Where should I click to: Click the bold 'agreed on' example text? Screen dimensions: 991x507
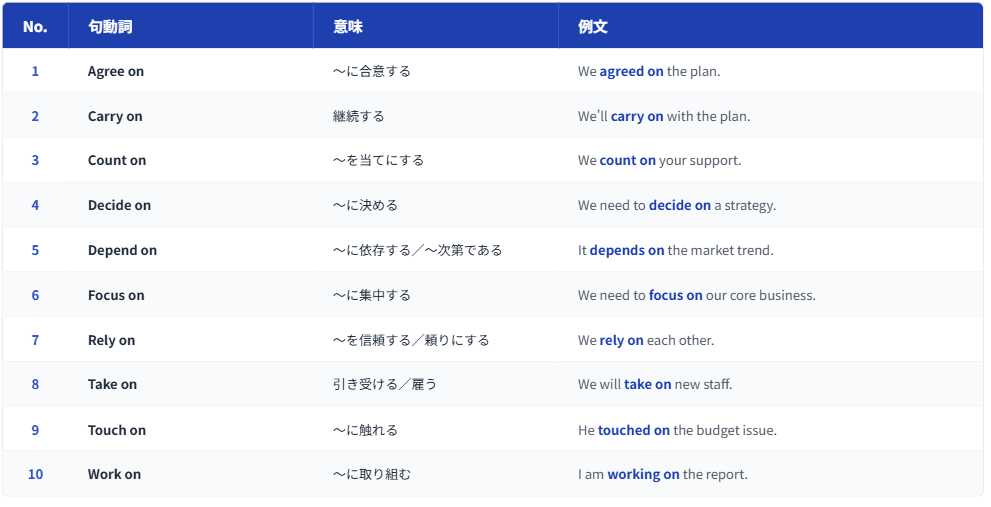[631, 72]
